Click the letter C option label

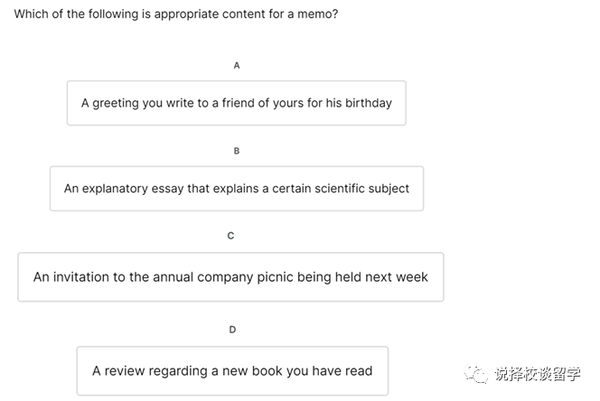coord(231,236)
